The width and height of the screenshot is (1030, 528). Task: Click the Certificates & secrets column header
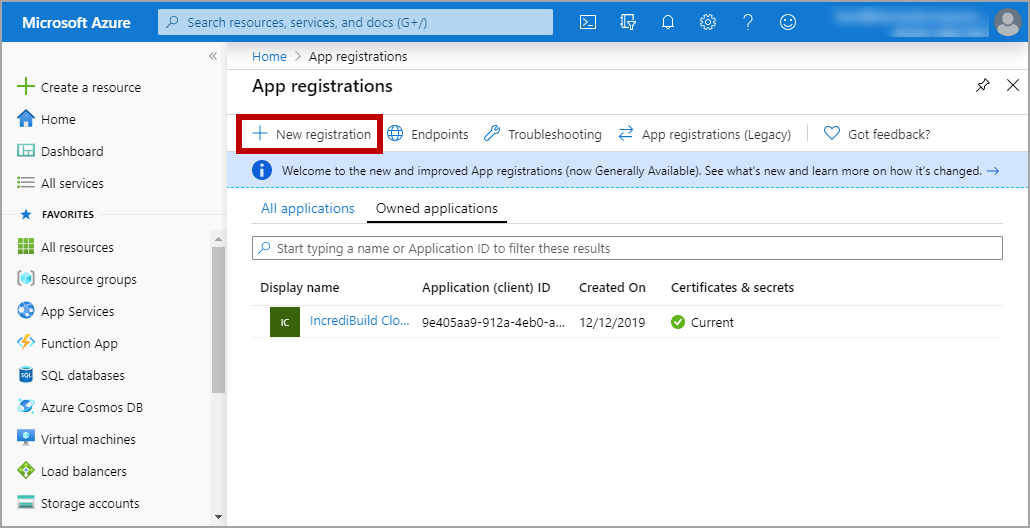point(732,288)
